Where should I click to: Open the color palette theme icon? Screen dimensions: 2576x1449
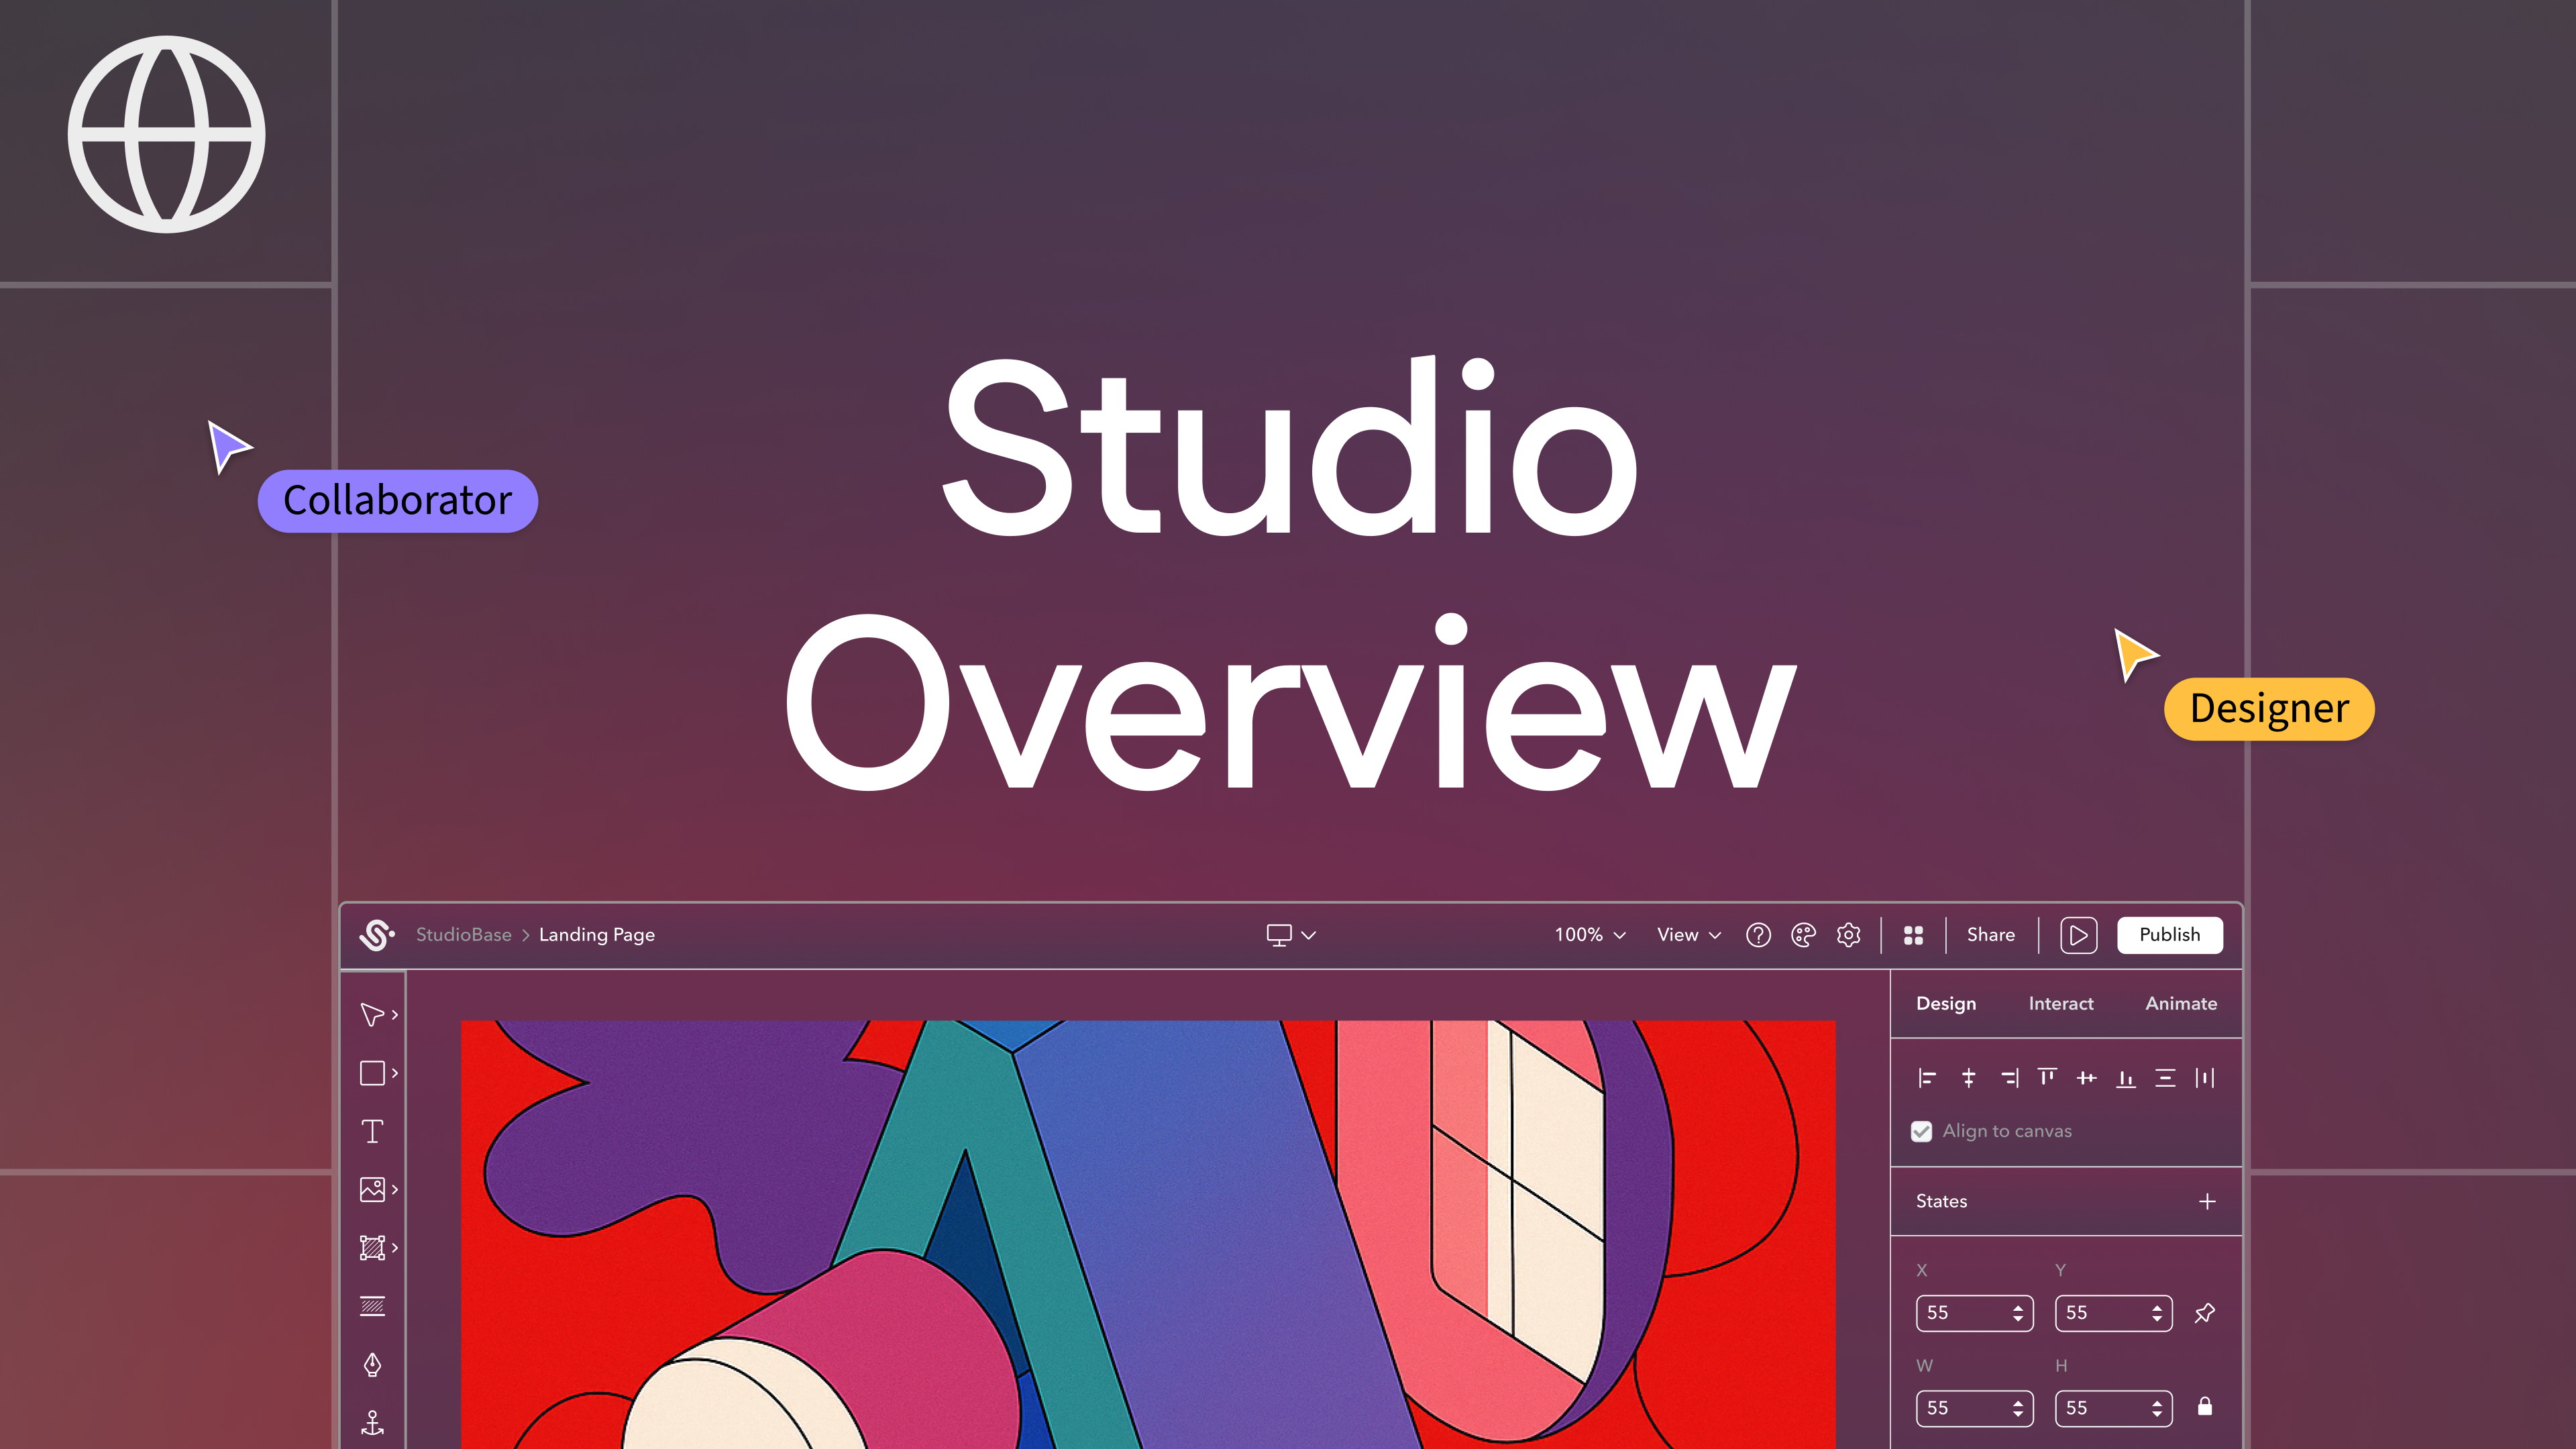click(1803, 935)
